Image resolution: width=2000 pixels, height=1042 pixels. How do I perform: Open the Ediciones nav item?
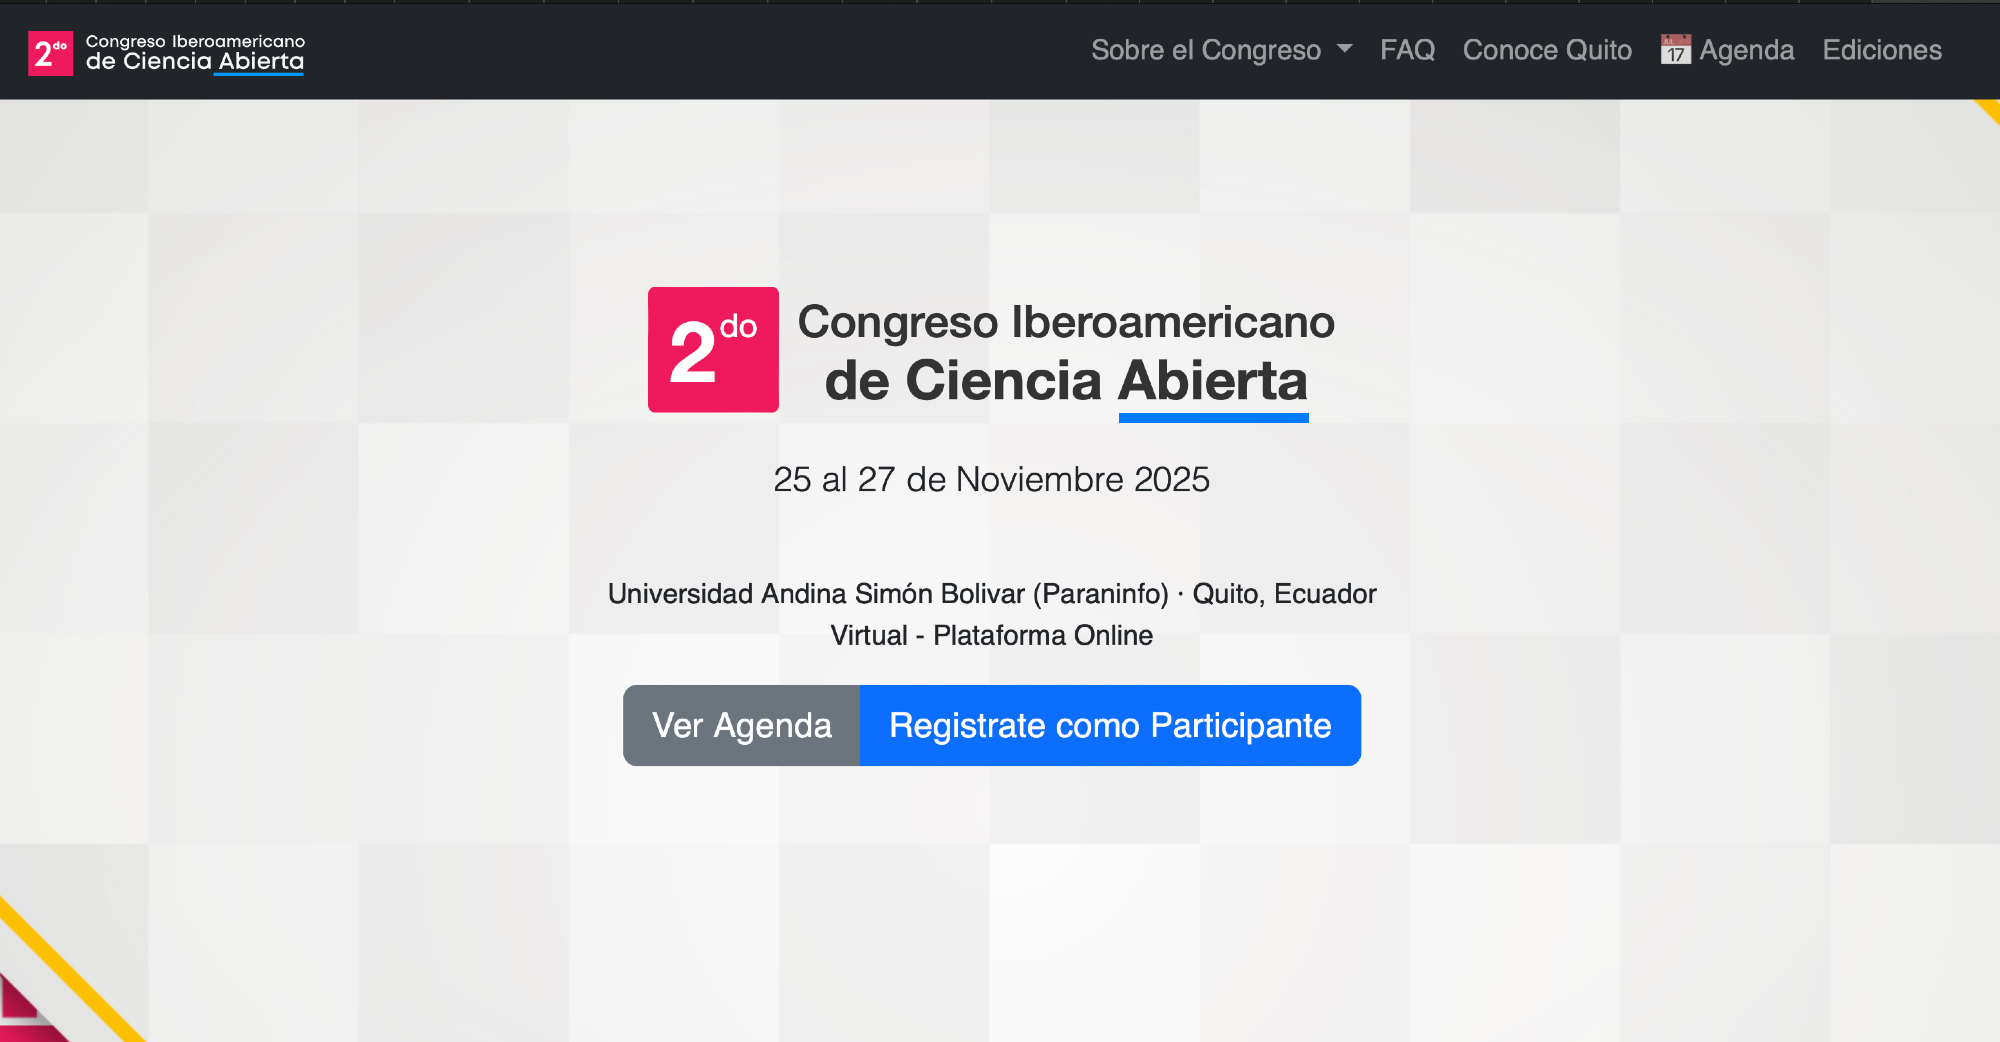point(1881,50)
